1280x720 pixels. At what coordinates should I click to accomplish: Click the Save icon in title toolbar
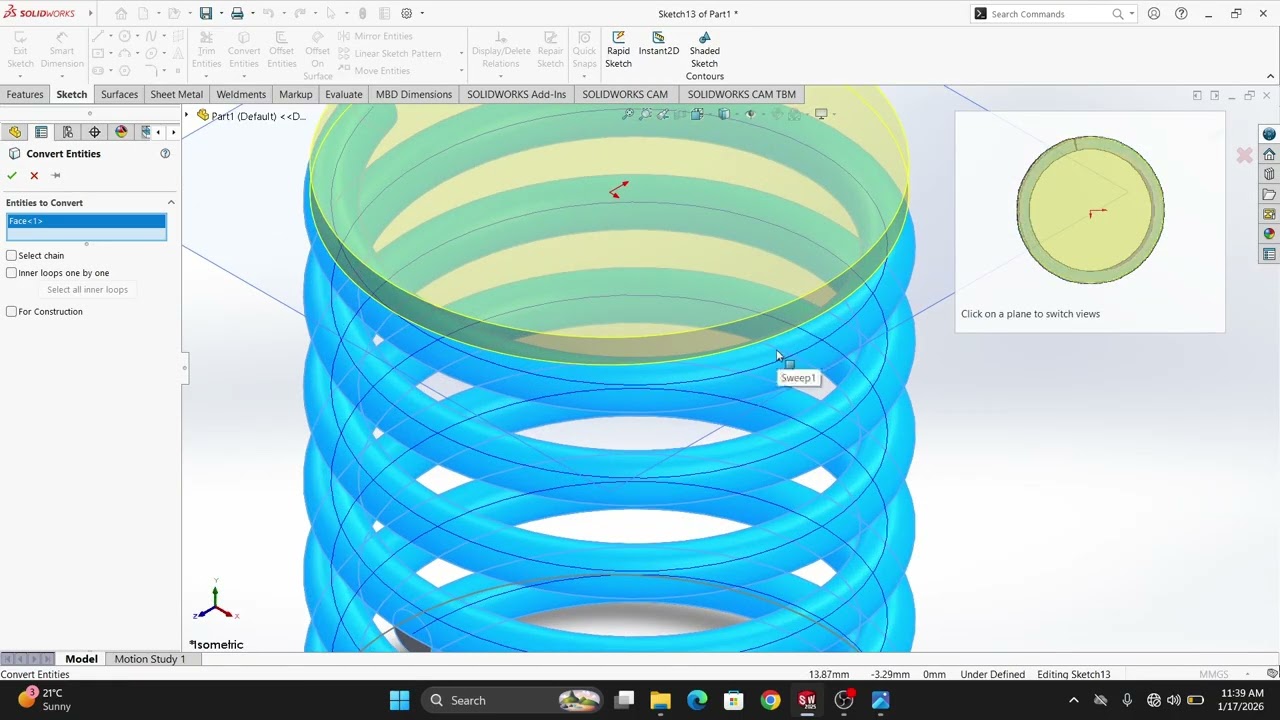point(206,13)
